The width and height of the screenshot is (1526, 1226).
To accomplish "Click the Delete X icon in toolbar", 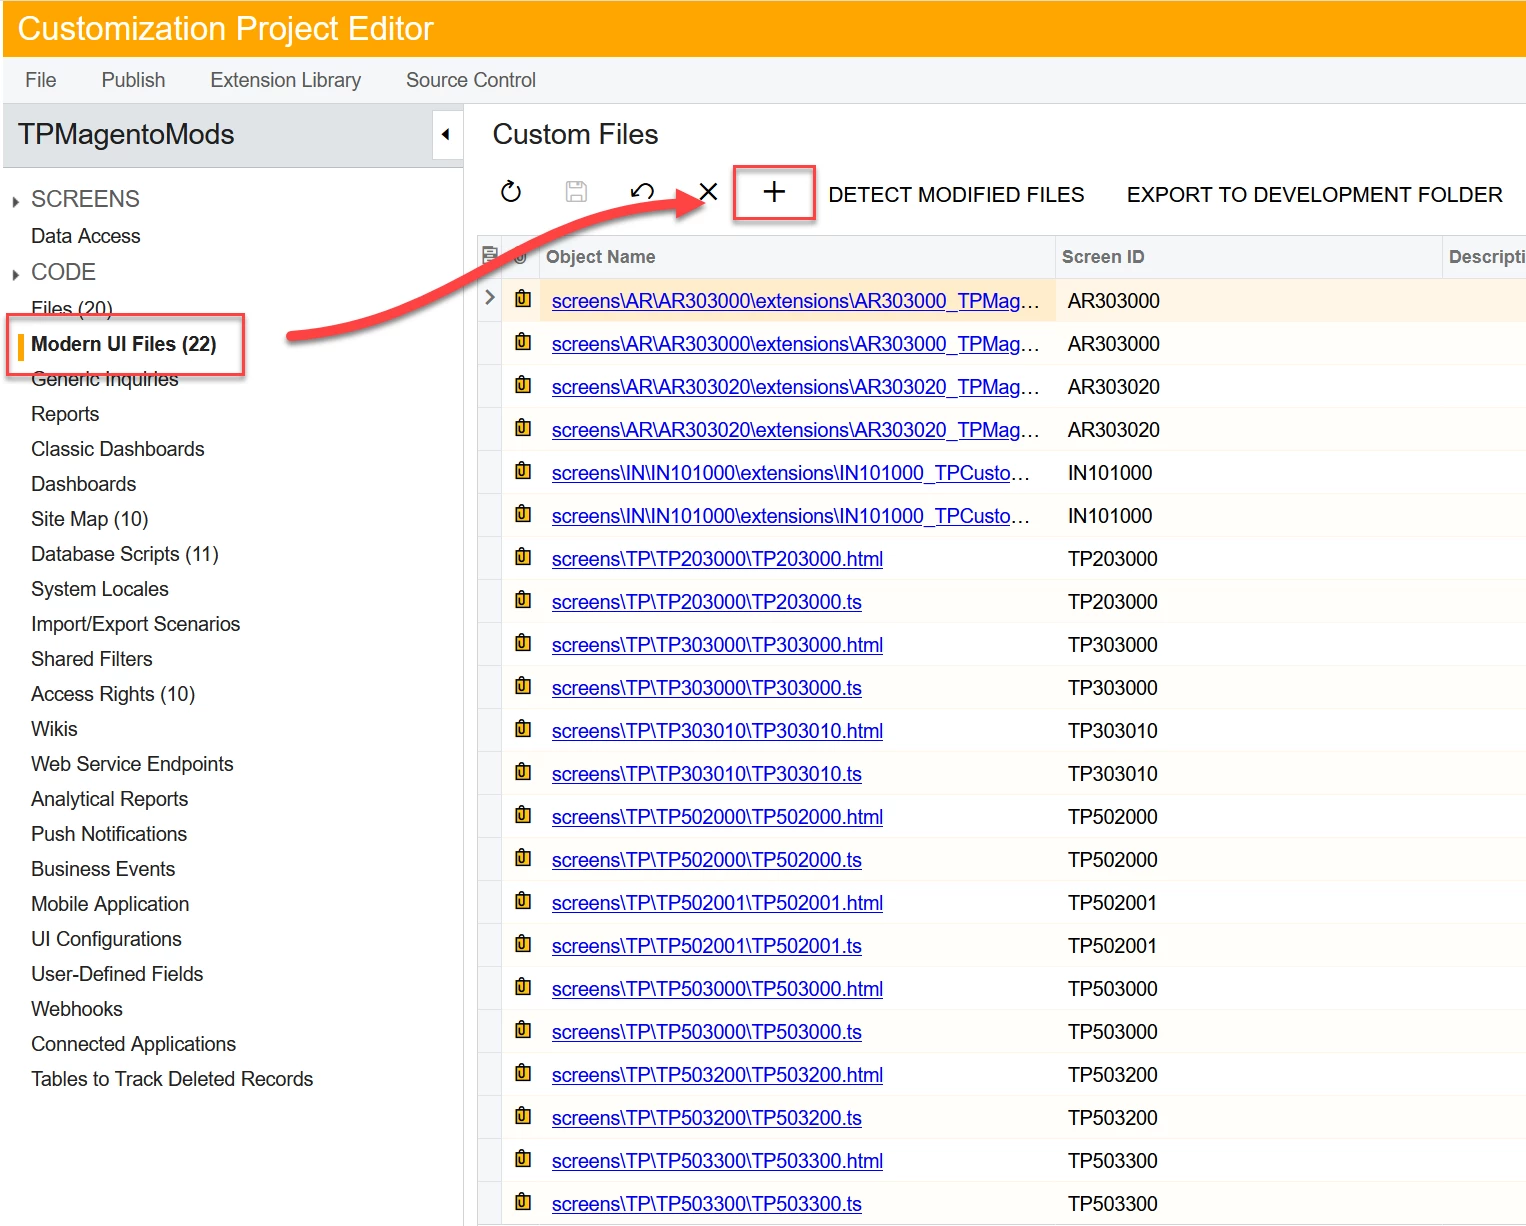I will [708, 192].
